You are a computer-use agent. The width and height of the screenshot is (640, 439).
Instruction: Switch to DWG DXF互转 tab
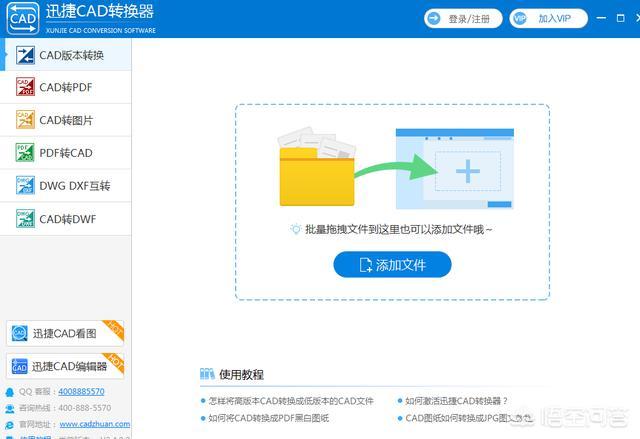[66, 186]
